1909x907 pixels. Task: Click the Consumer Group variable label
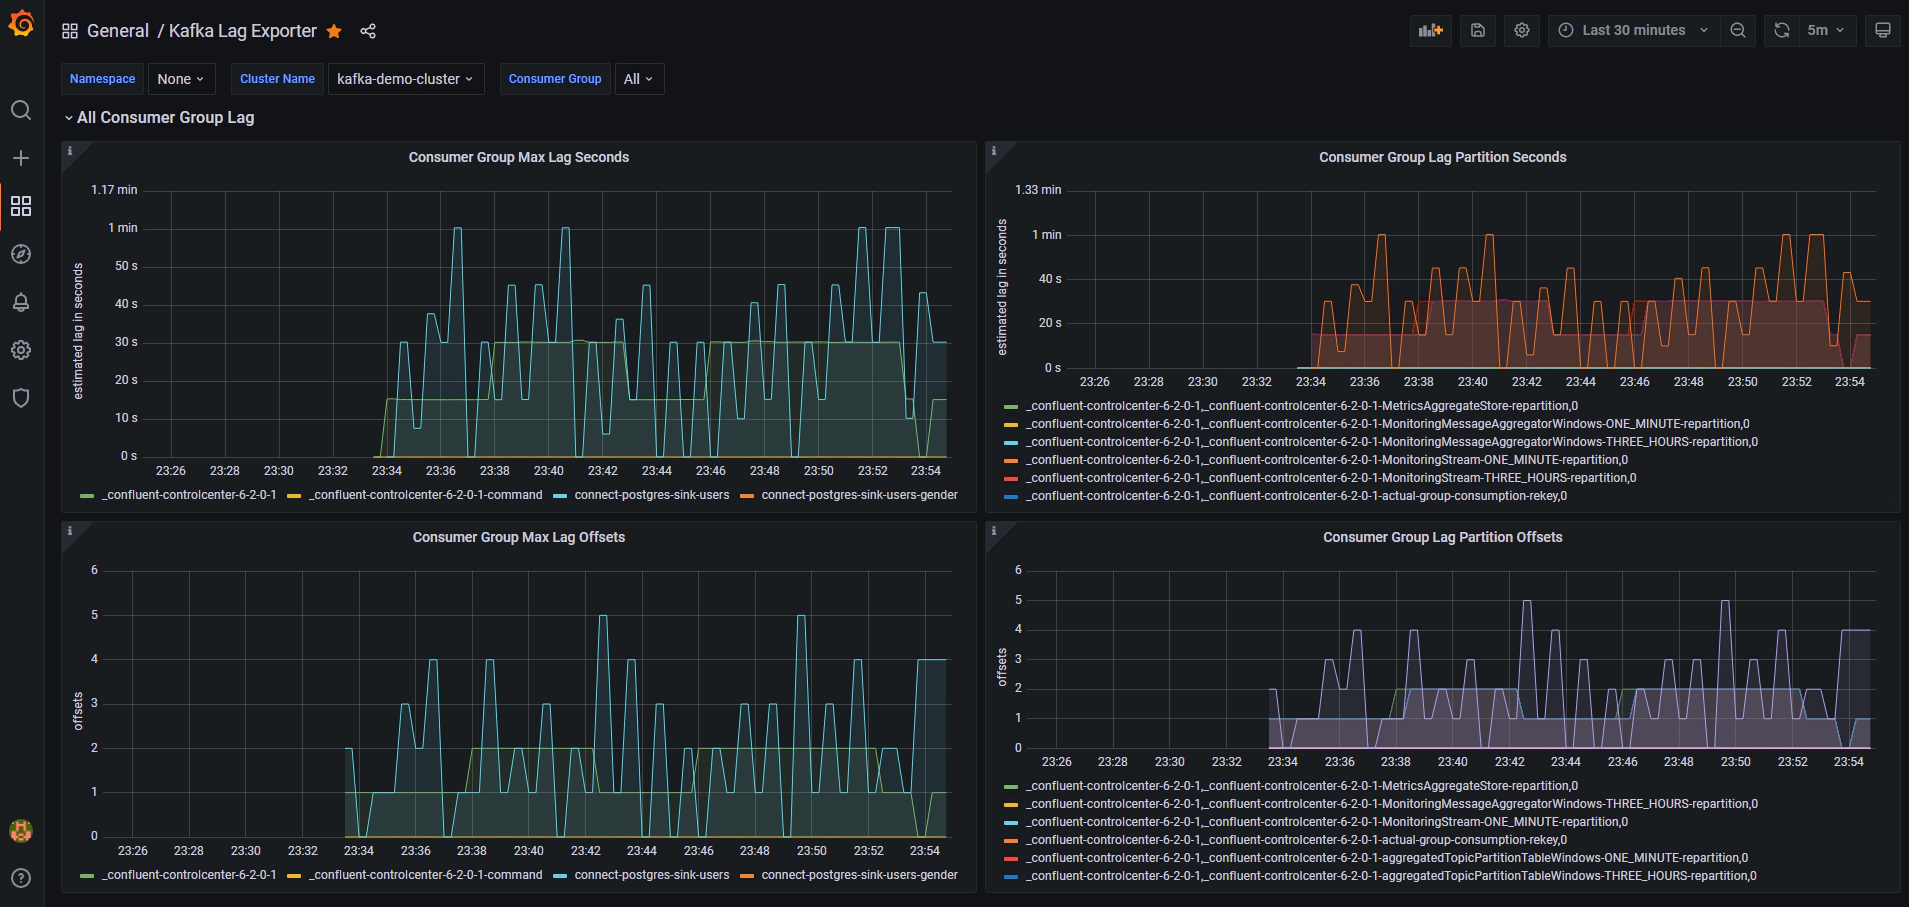click(555, 79)
